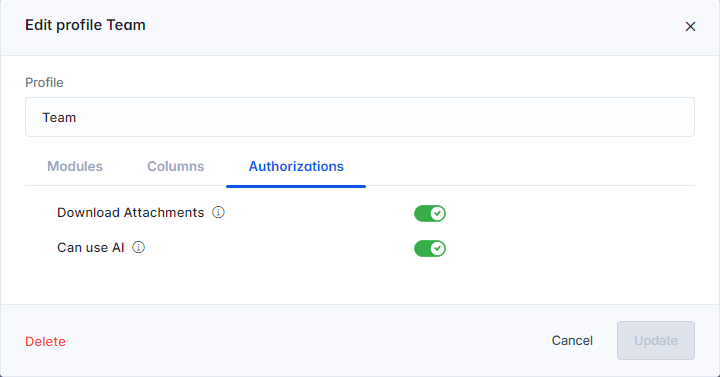Click the Download Attachments label text
Image resolution: width=720 pixels, height=377 pixels.
click(x=130, y=213)
